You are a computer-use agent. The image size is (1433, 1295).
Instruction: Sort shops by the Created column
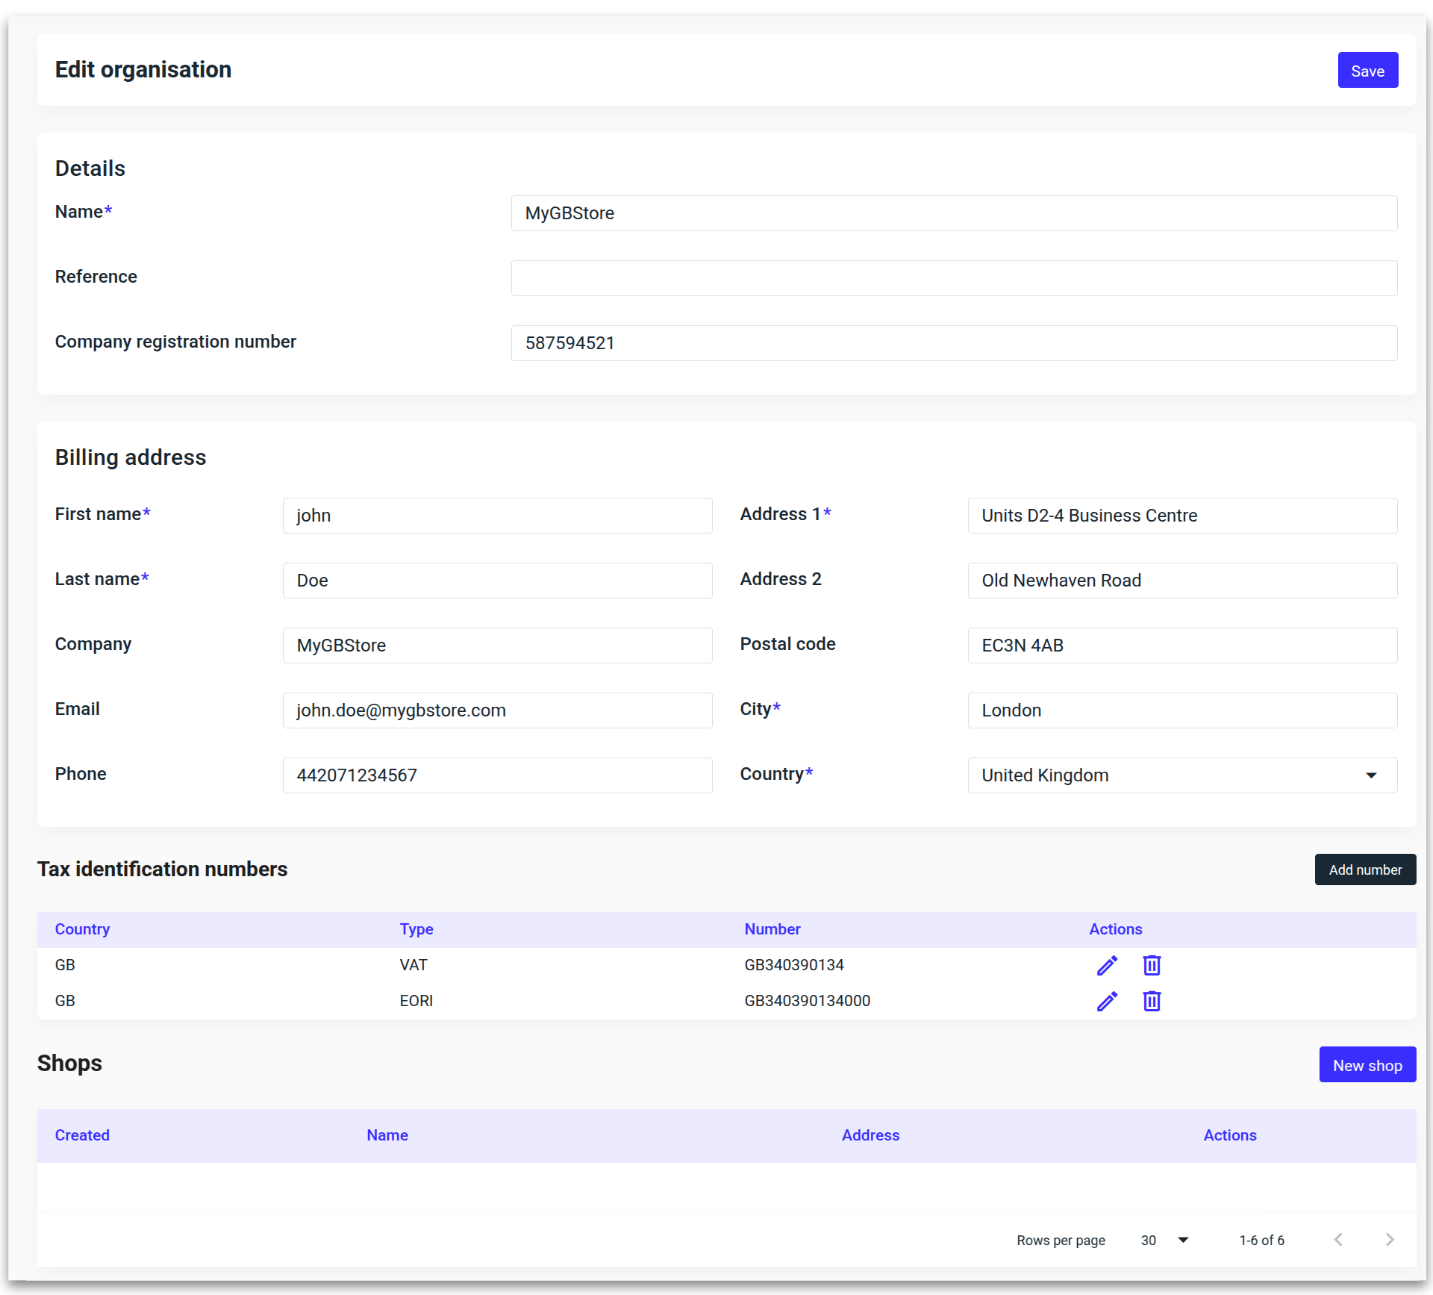pos(82,1135)
